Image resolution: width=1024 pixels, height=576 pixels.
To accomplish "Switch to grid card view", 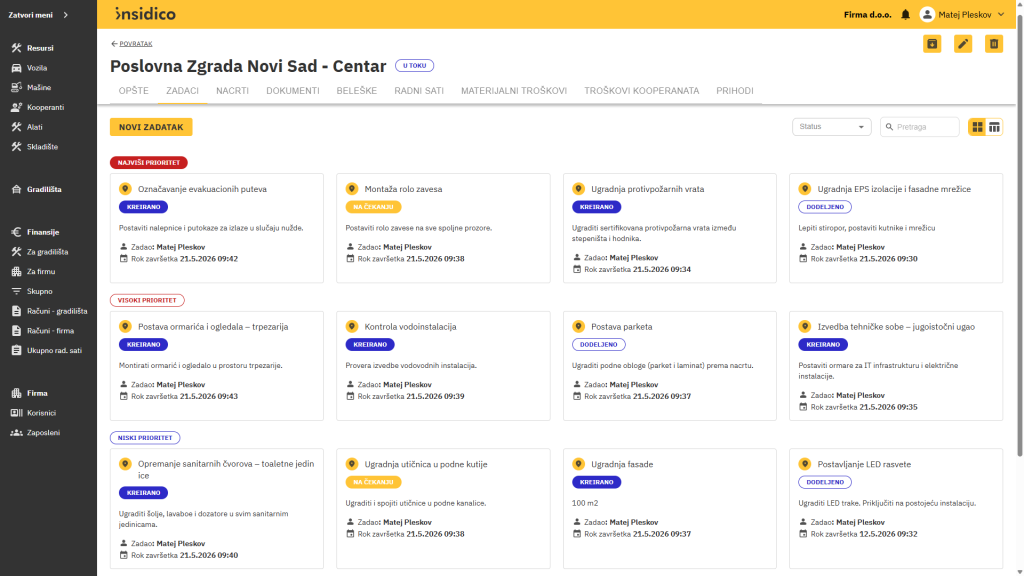I will point(977,127).
